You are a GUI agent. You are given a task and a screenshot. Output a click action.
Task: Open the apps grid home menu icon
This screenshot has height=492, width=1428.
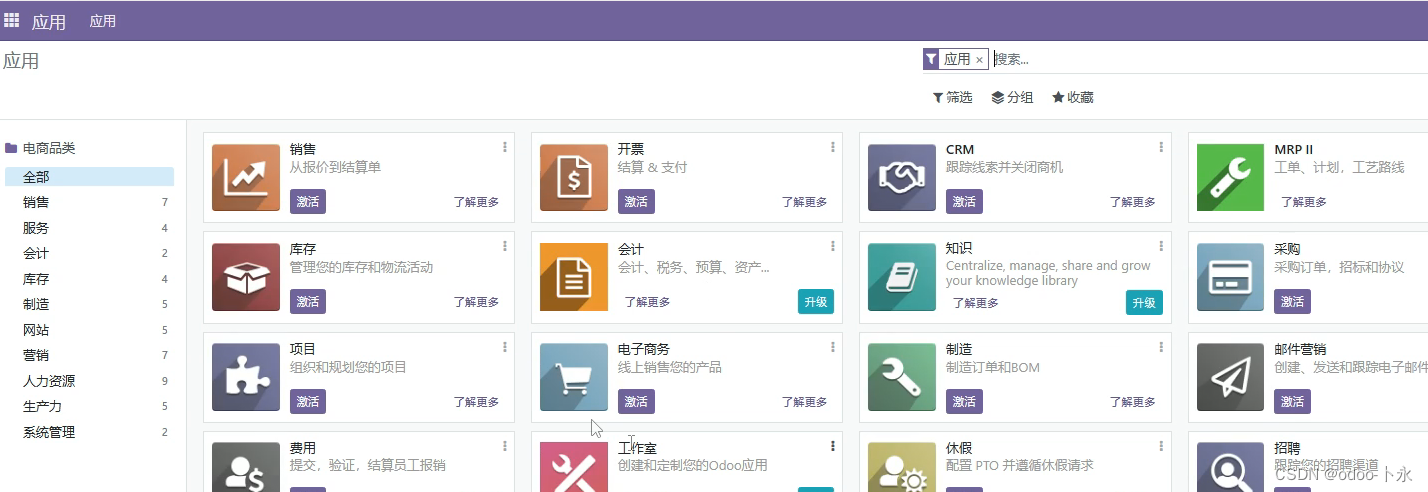click(12, 20)
